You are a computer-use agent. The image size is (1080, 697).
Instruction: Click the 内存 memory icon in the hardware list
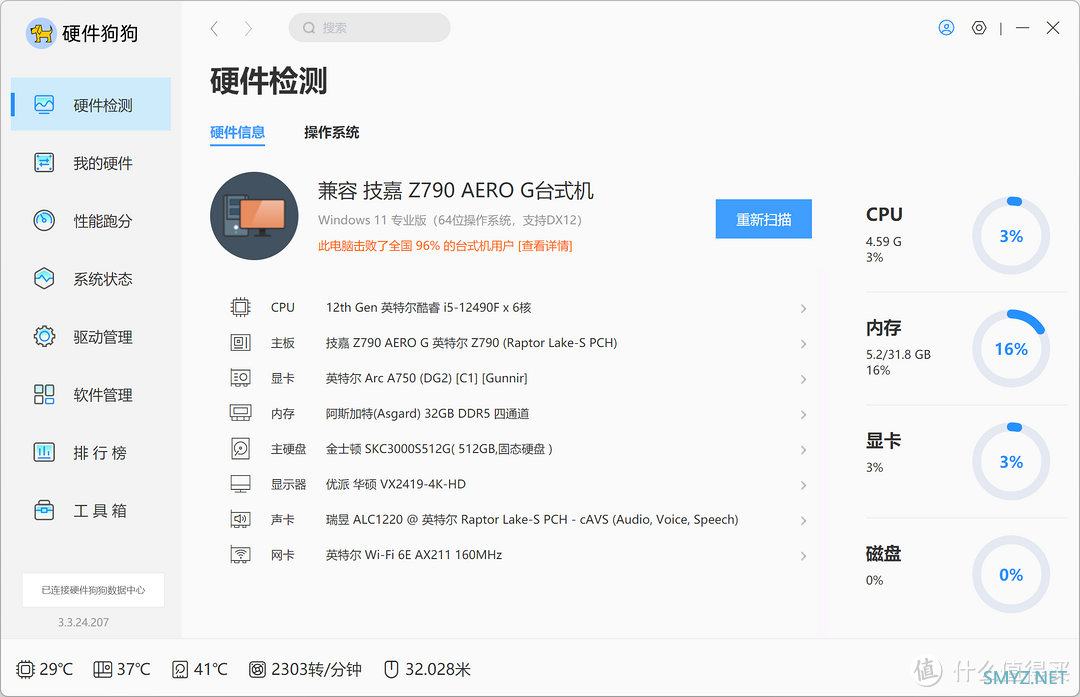coord(240,413)
